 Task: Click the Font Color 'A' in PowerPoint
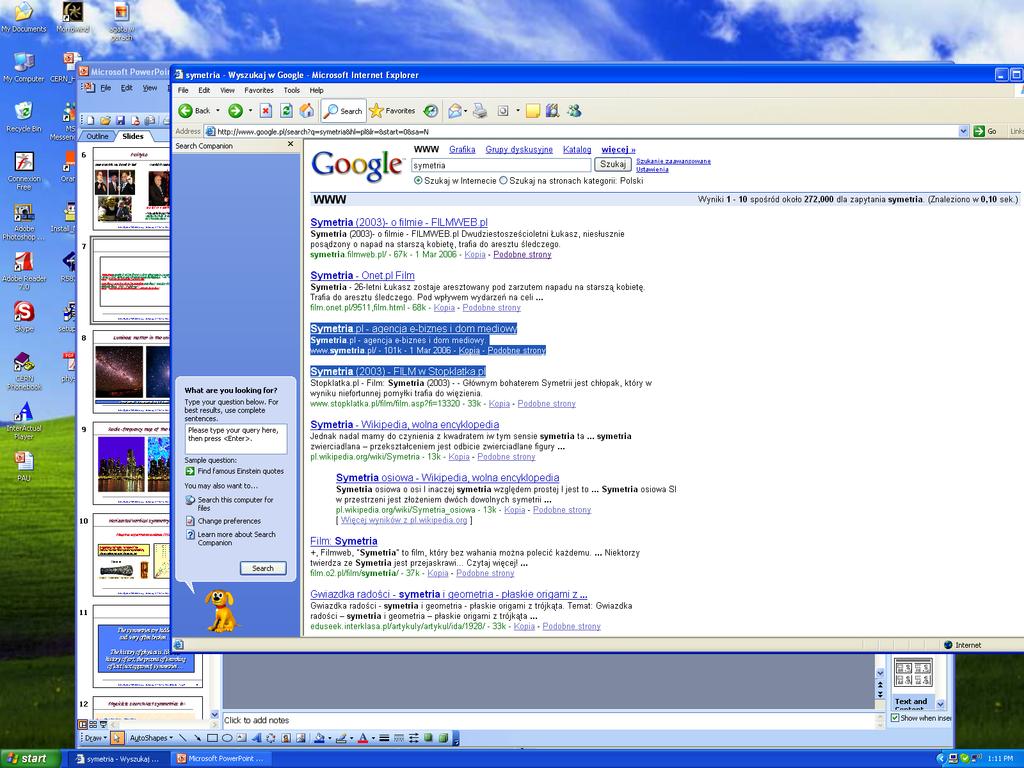pos(362,738)
